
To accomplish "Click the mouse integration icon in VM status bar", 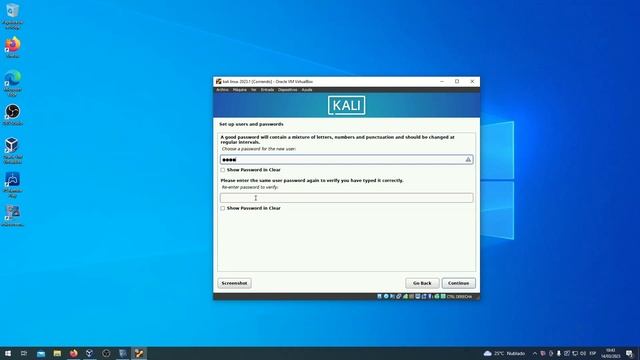I will (x=436, y=296).
